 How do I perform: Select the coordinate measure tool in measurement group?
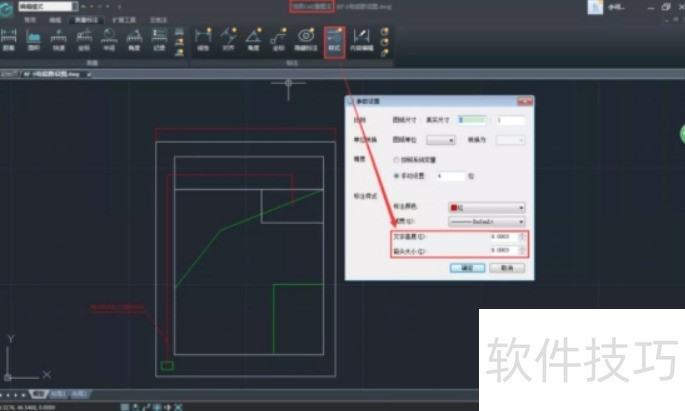(84, 39)
